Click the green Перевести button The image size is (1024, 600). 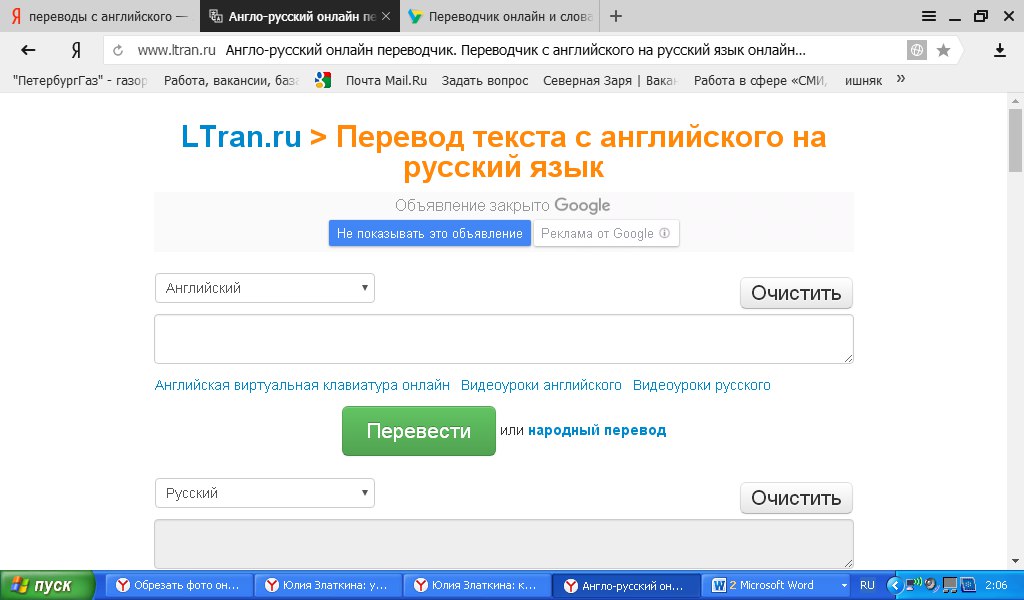click(419, 431)
